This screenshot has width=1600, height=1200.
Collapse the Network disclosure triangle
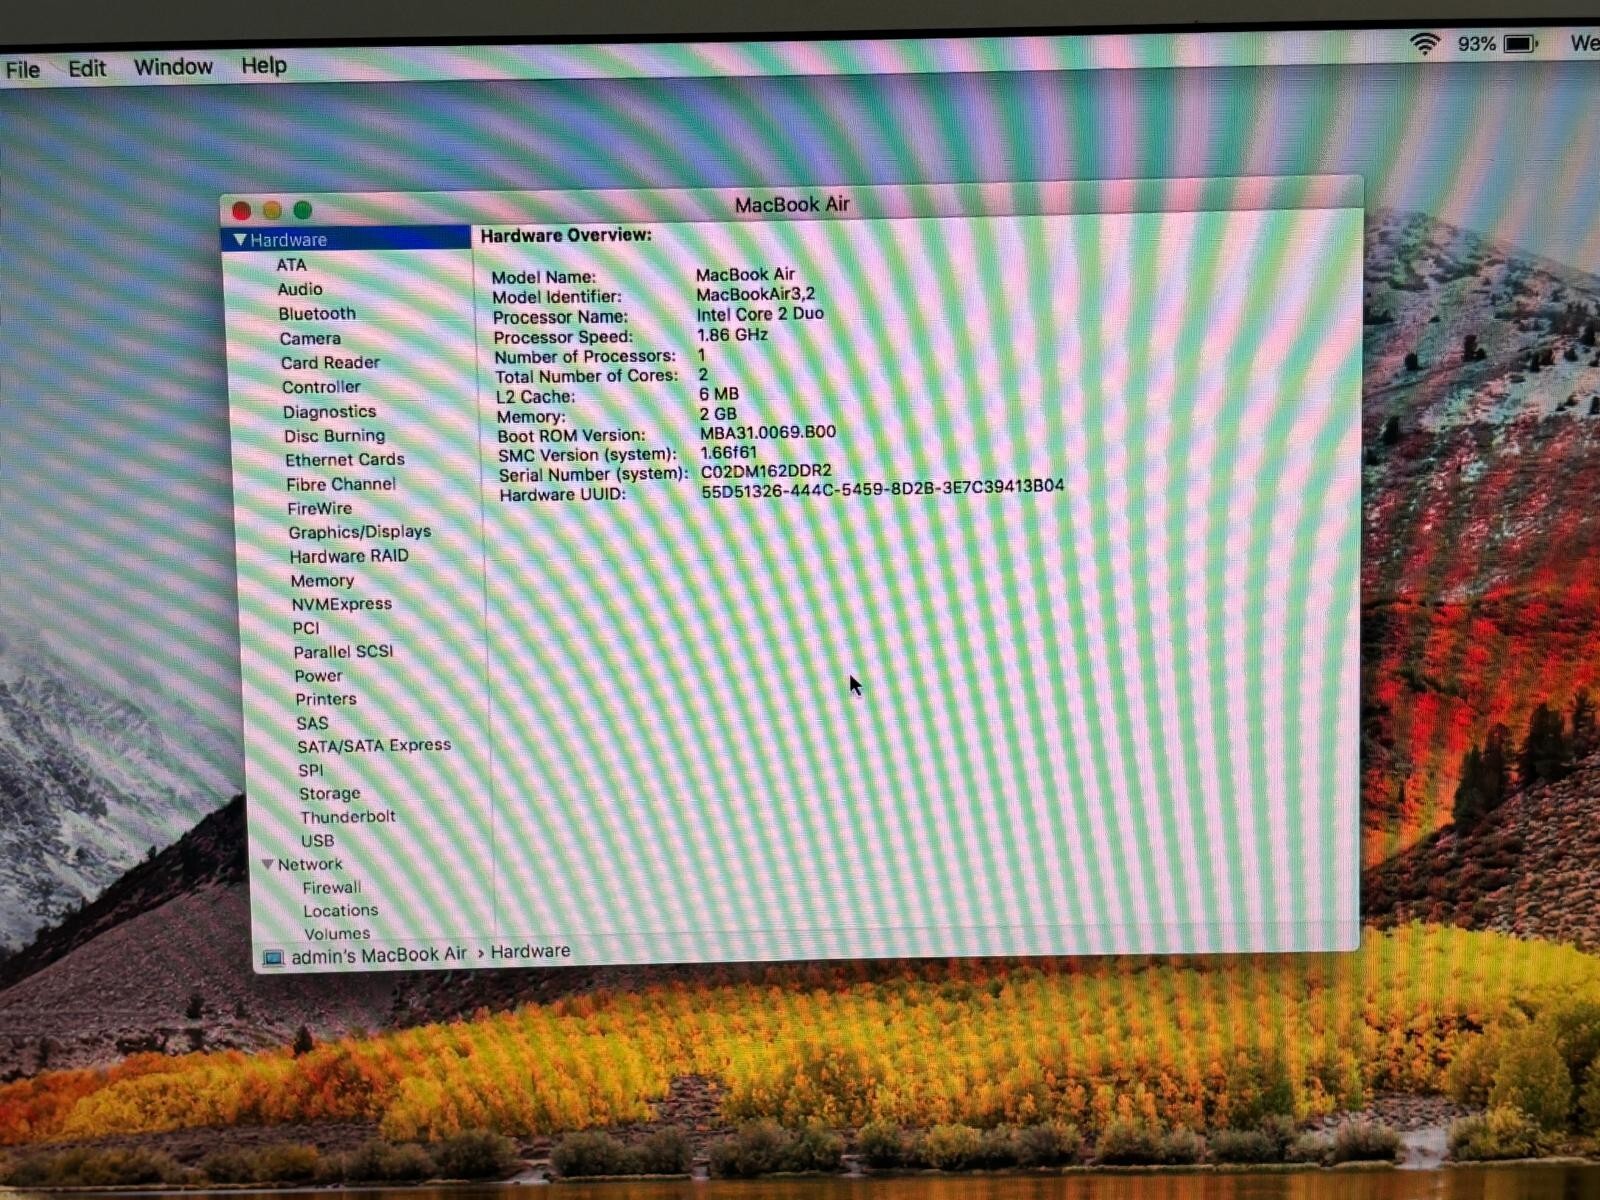[267, 864]
